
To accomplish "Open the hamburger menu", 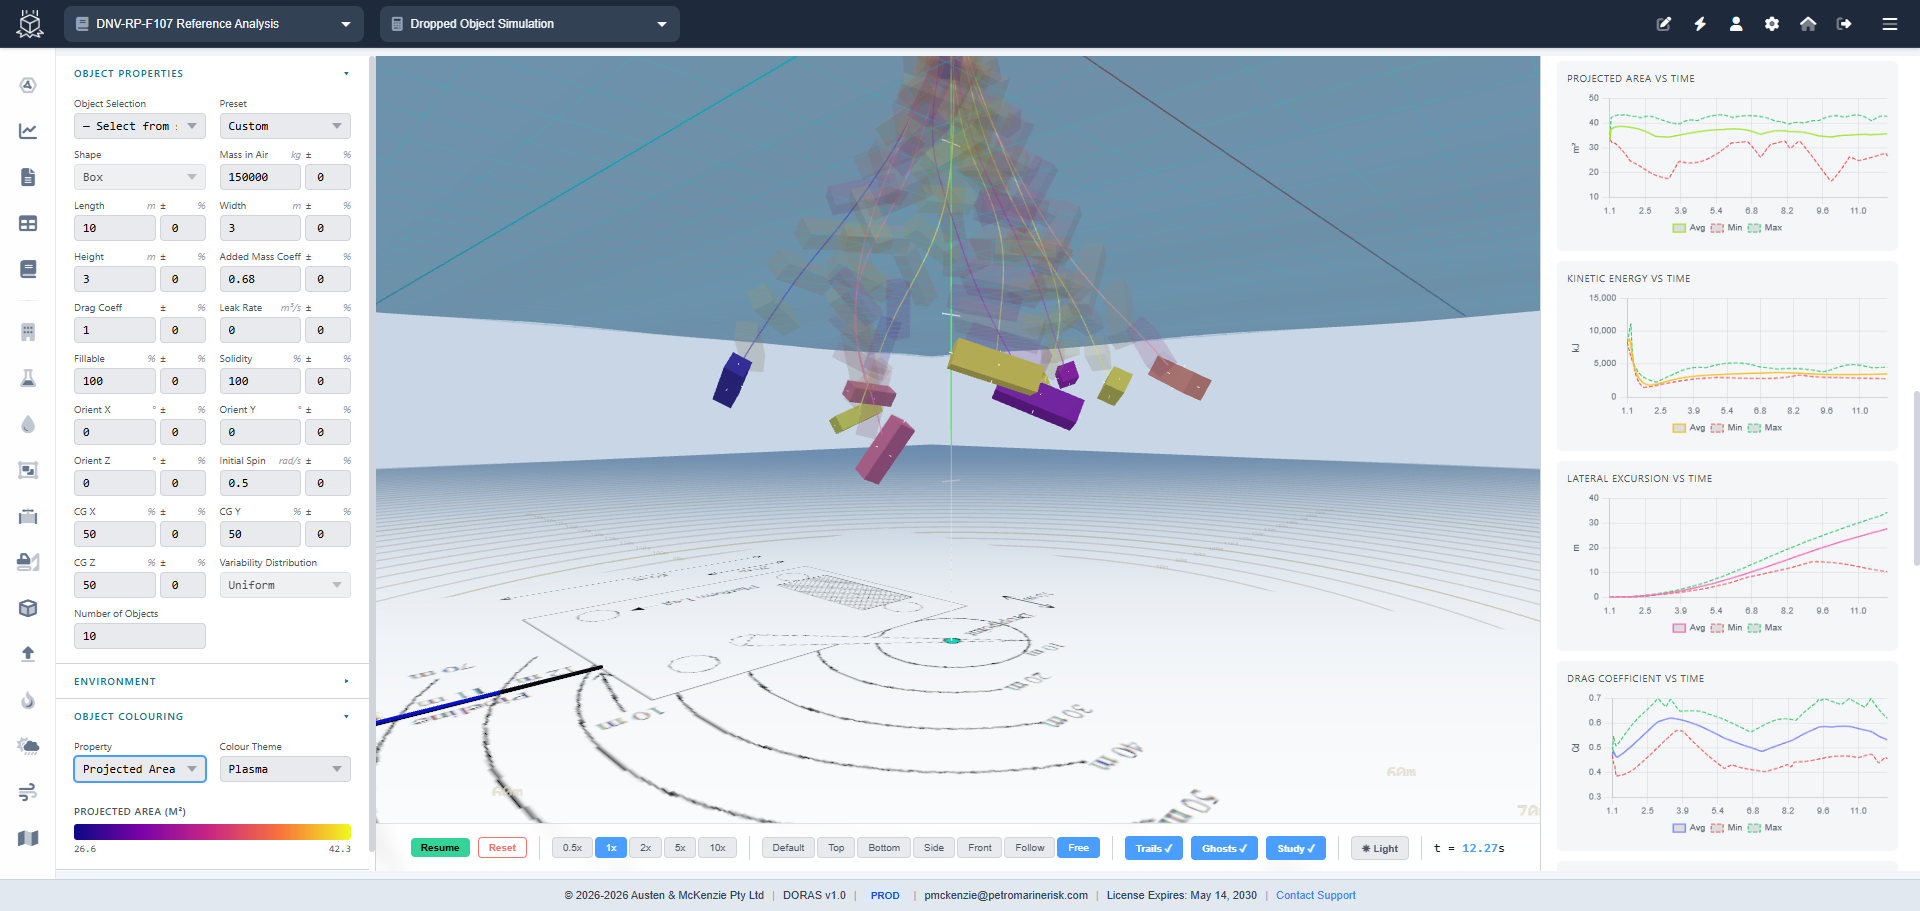I will [1890, 24].
